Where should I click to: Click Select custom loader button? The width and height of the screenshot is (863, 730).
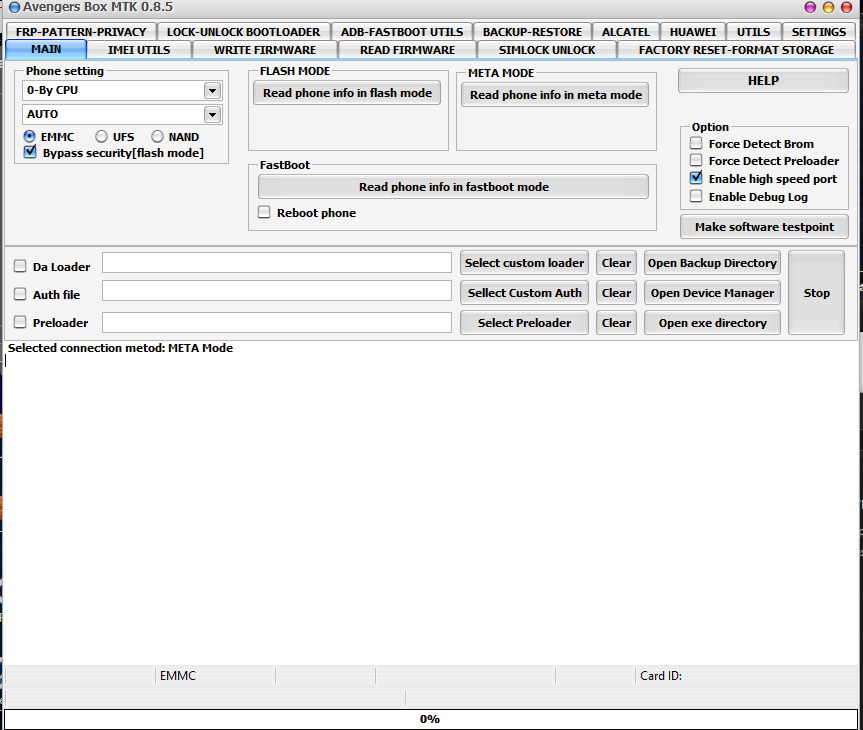525,263
